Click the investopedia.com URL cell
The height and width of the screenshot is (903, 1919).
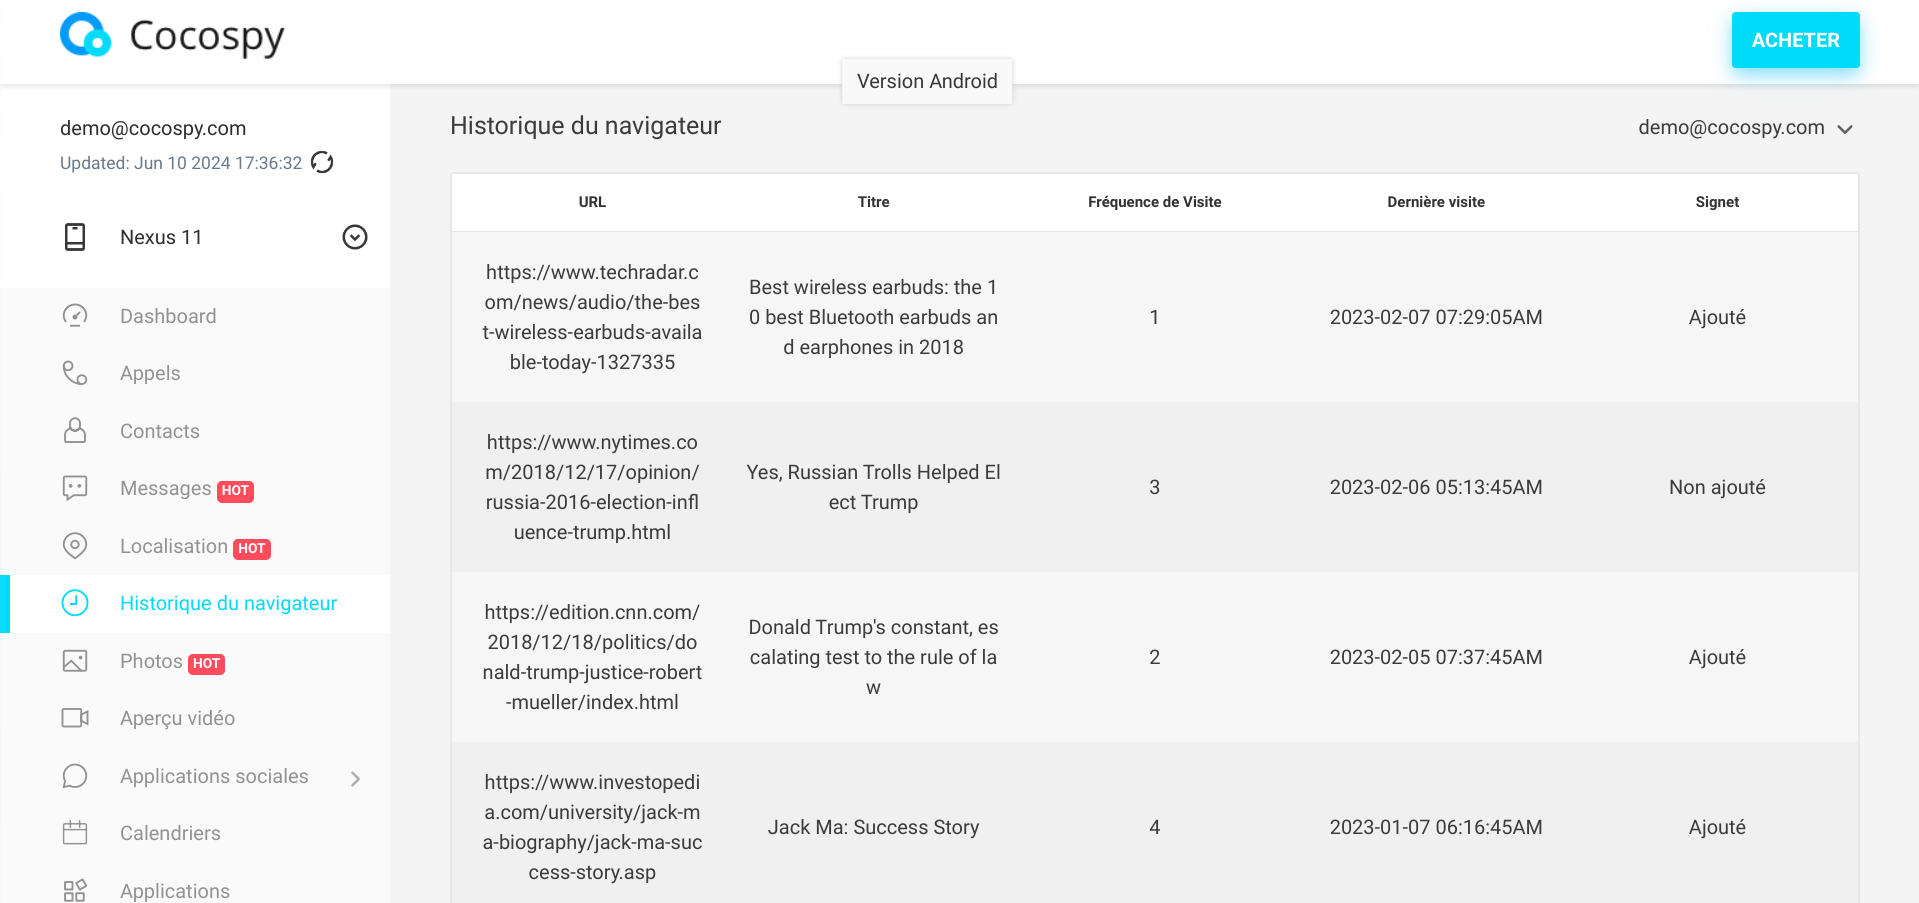pyautogui.click(x=592, y=827)
